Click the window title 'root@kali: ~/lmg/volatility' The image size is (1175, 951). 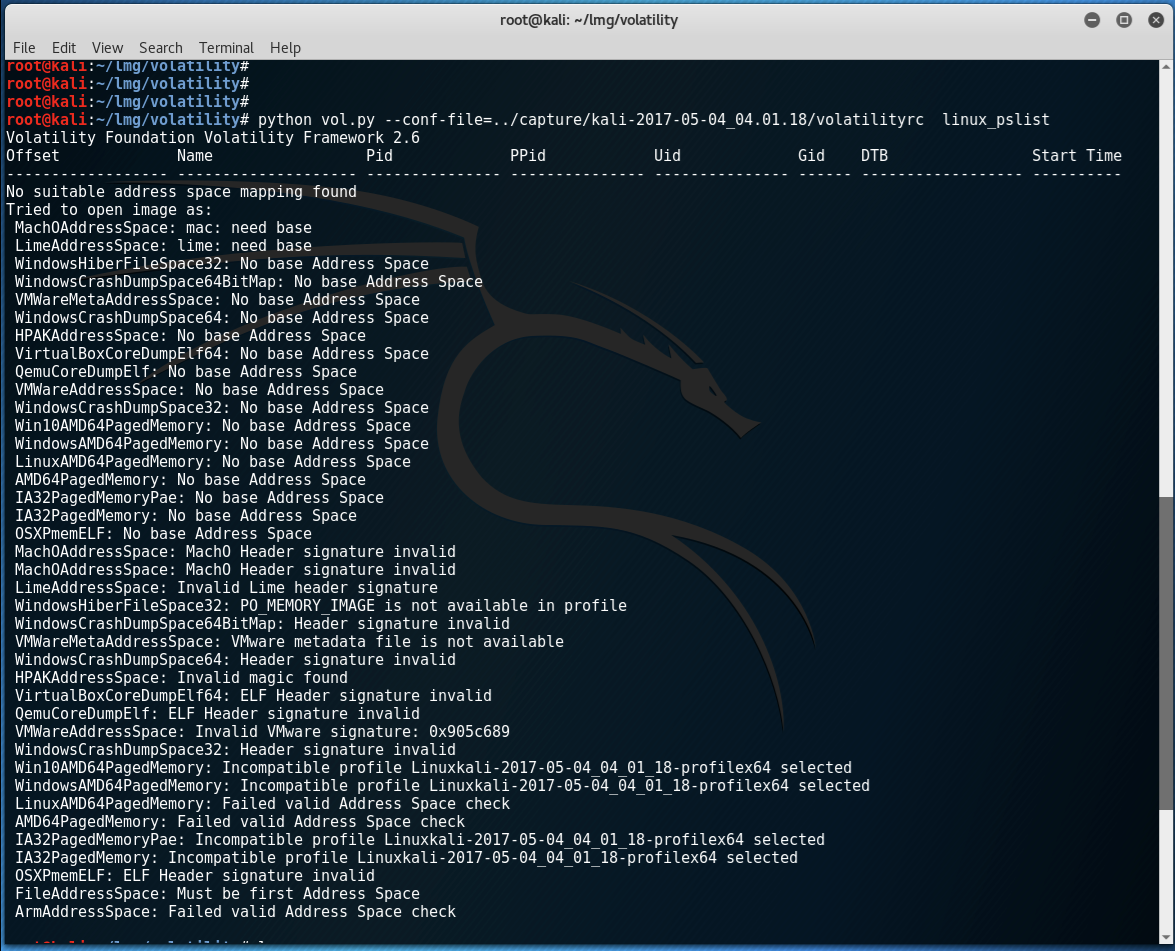[588, 20]
